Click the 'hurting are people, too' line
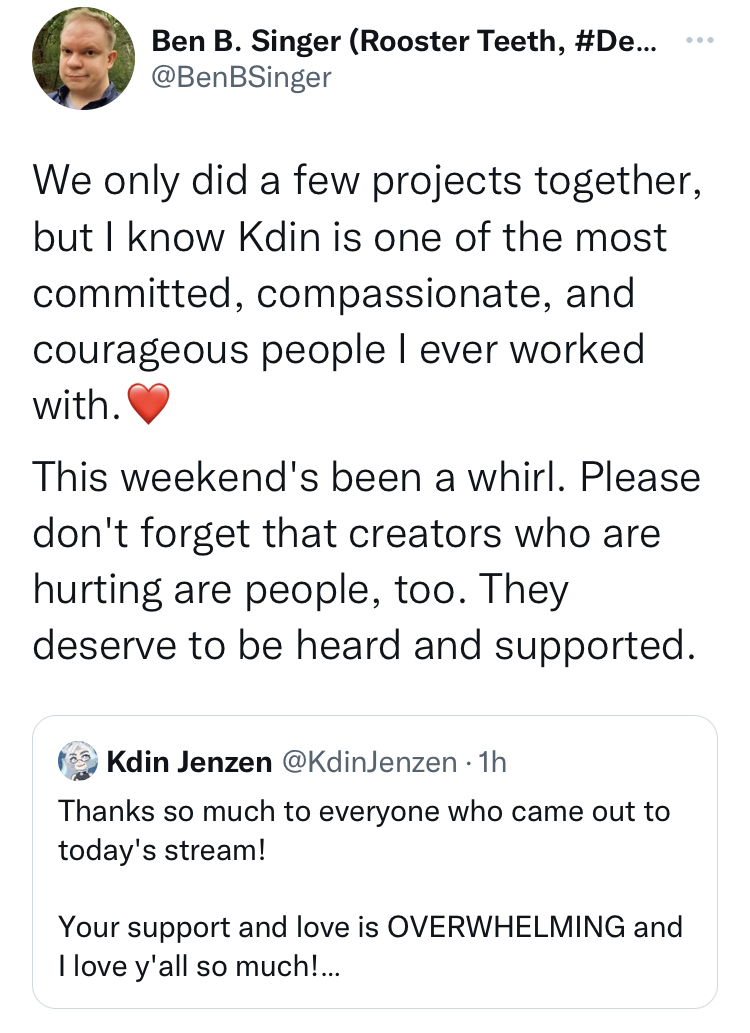 [x=300, y=589]
